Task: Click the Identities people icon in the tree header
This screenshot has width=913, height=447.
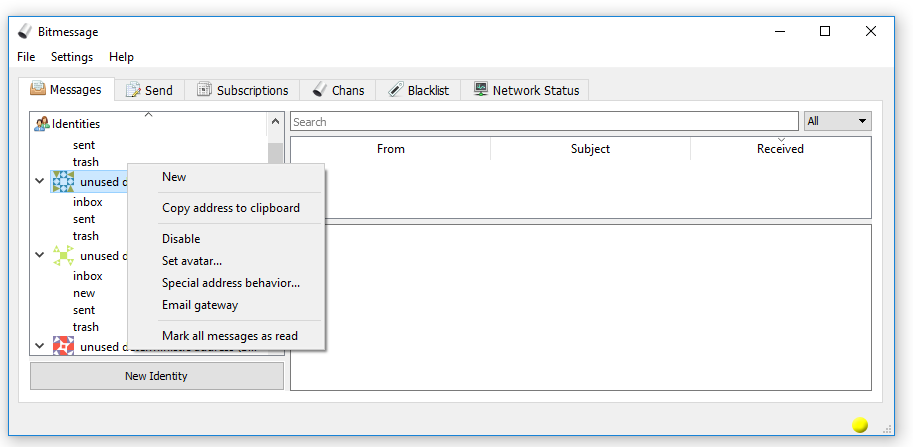Action: 42,123
